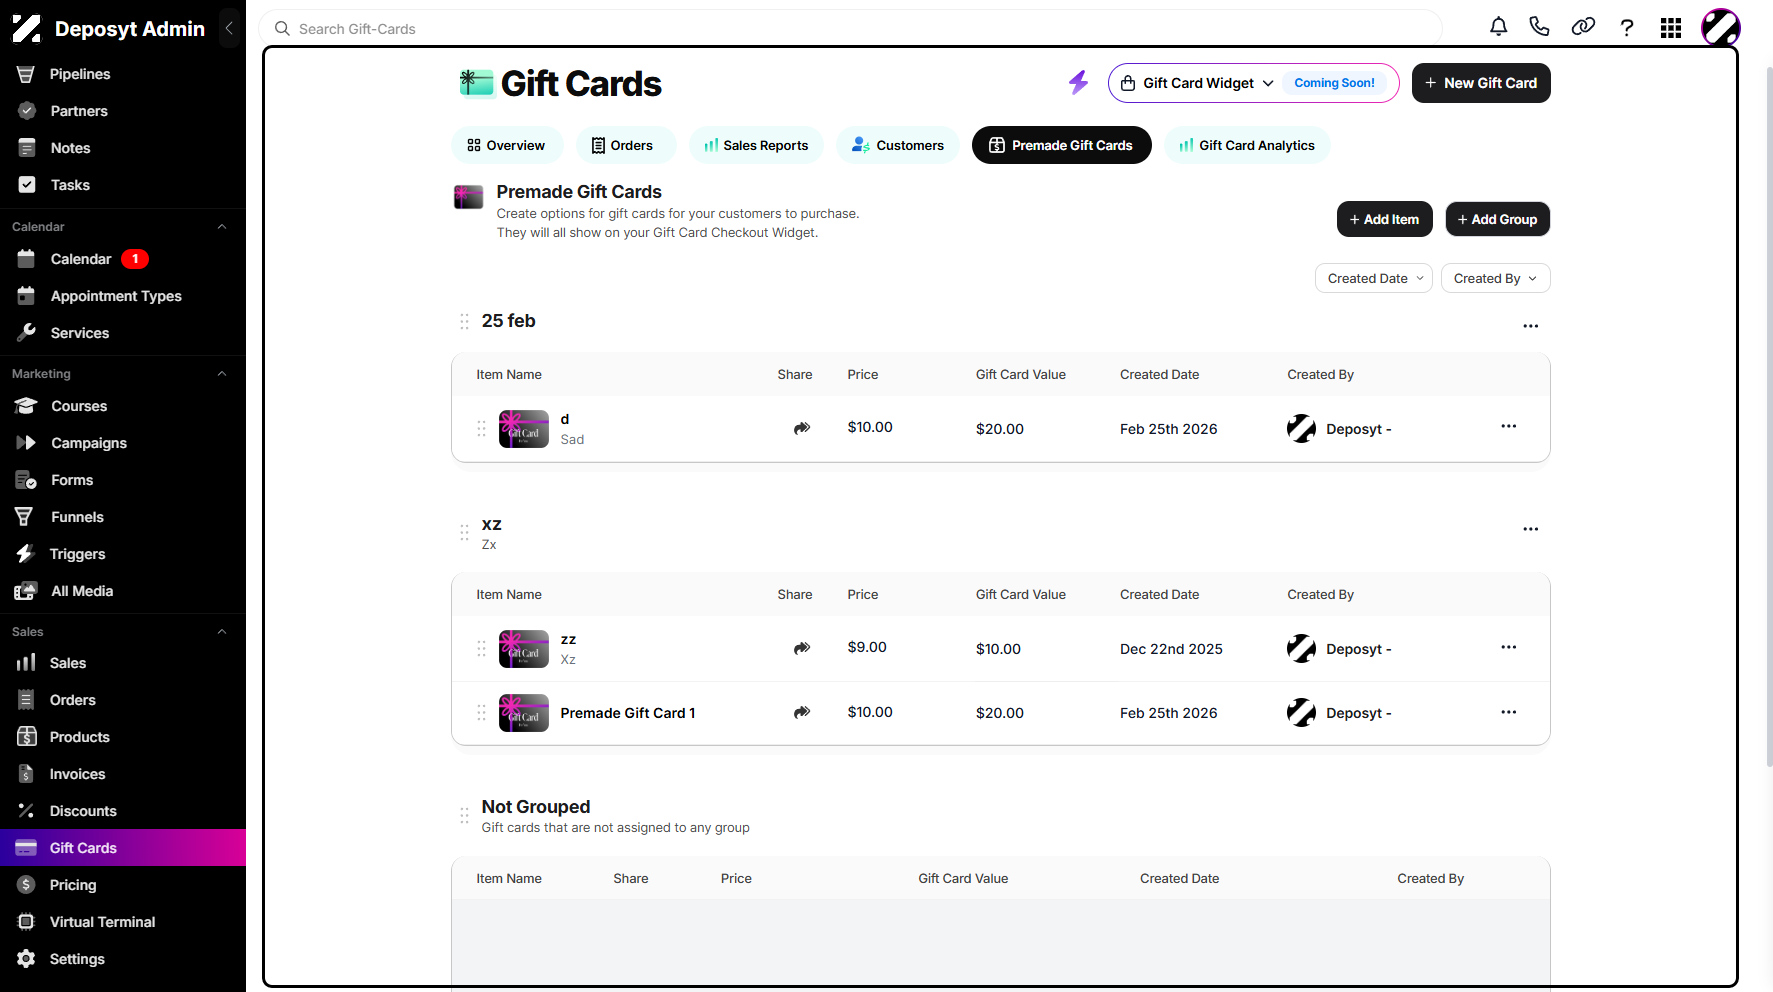Image resolution: width=1773 pixels, height=992 pixels.
Task: Open the Gift Card Analytics tab
Action: [1247, 145]
